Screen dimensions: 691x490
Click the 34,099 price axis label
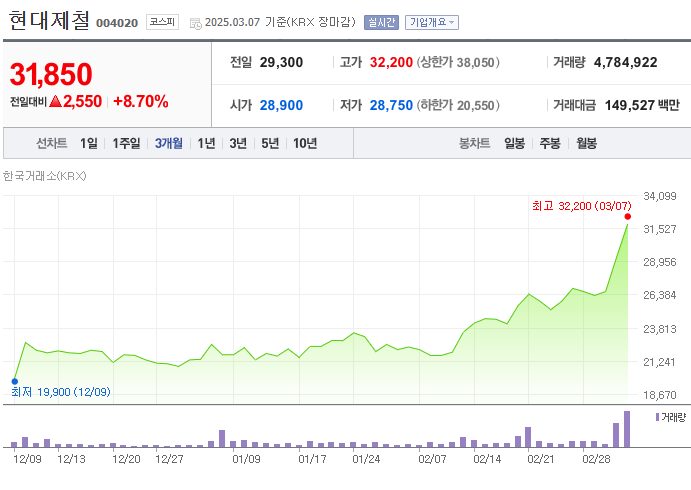pos(660,196)
